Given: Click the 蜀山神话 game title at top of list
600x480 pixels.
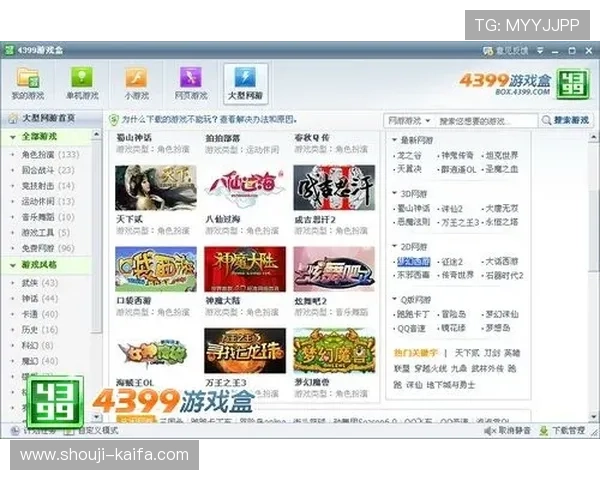Looking at the screenshot, I should (x=134, y=138).
